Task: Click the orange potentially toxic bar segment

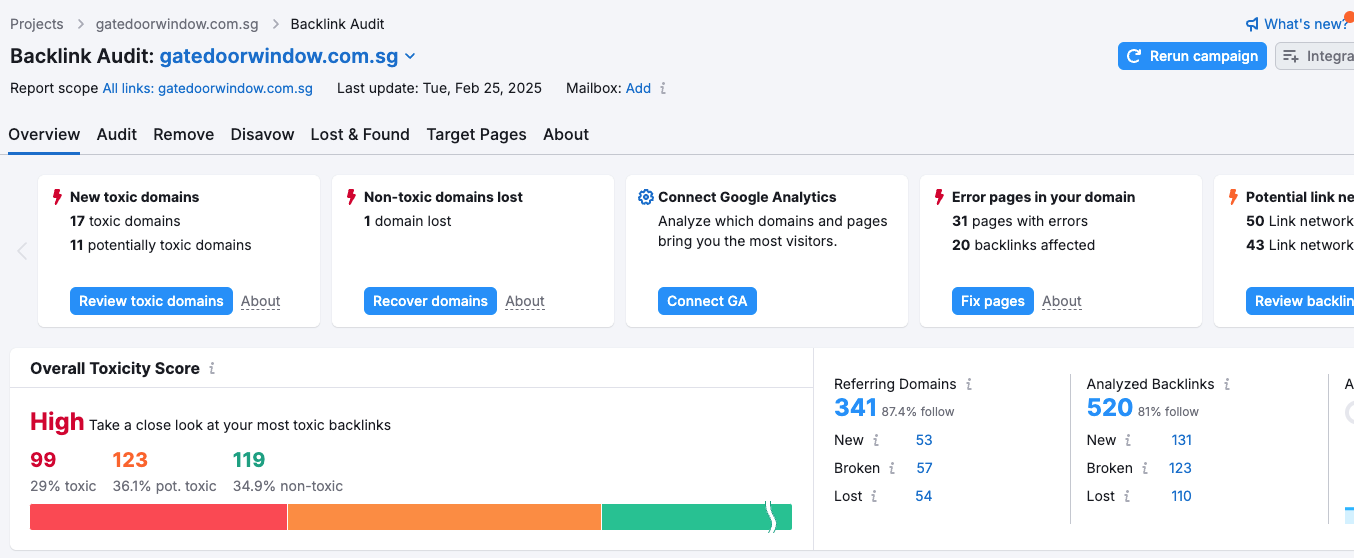Action: point(444,517)
